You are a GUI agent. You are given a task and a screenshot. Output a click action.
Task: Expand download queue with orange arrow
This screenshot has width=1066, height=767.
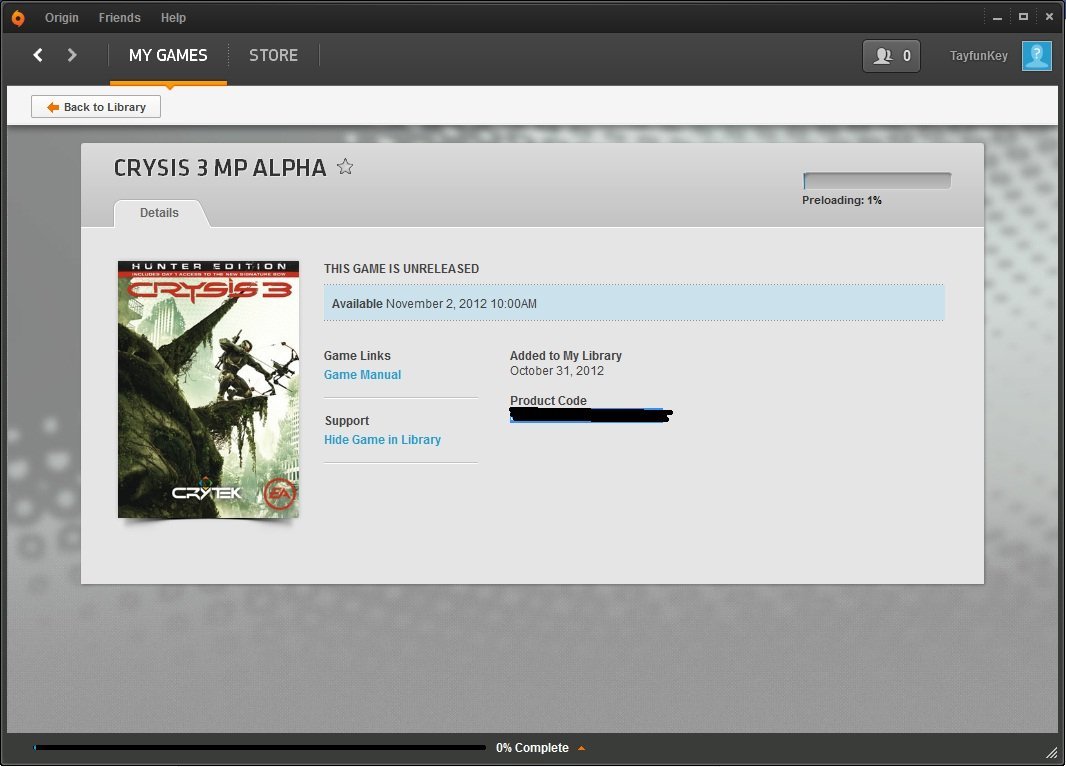point(581,748)
